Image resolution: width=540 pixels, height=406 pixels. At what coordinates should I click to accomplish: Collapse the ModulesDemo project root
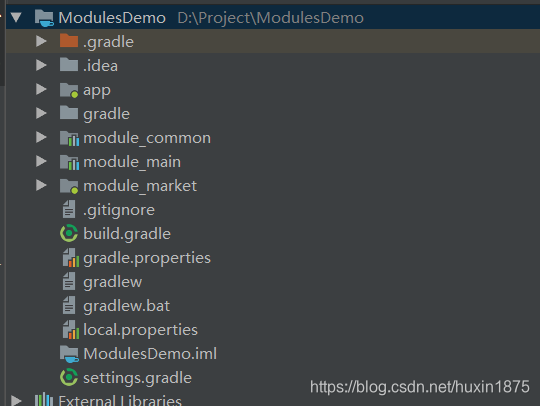16,18
